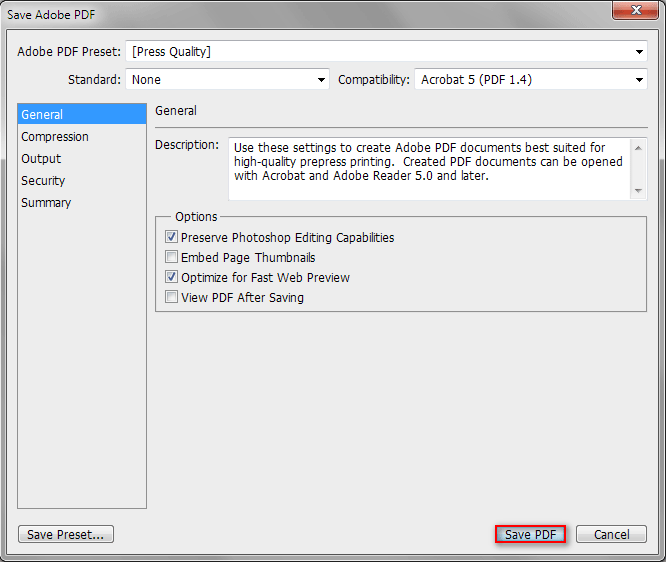The image size is (666, 562).
Task: Click the Description scrollbar up arrow
Action: 638,148
